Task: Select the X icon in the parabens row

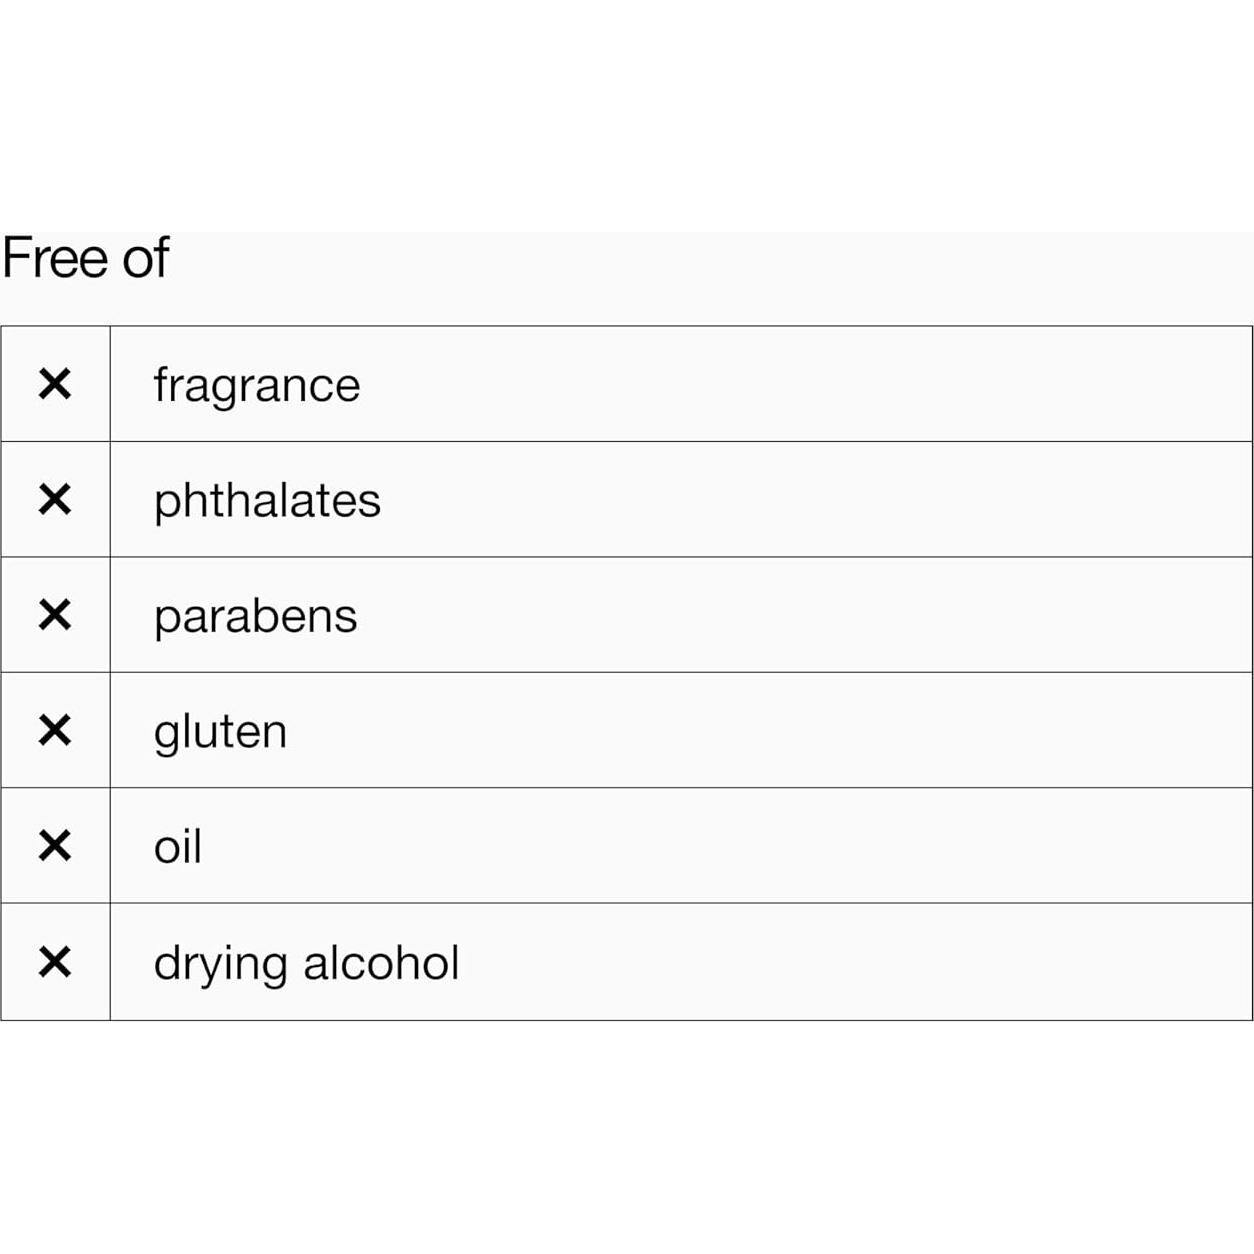Action: coord(55,615)
